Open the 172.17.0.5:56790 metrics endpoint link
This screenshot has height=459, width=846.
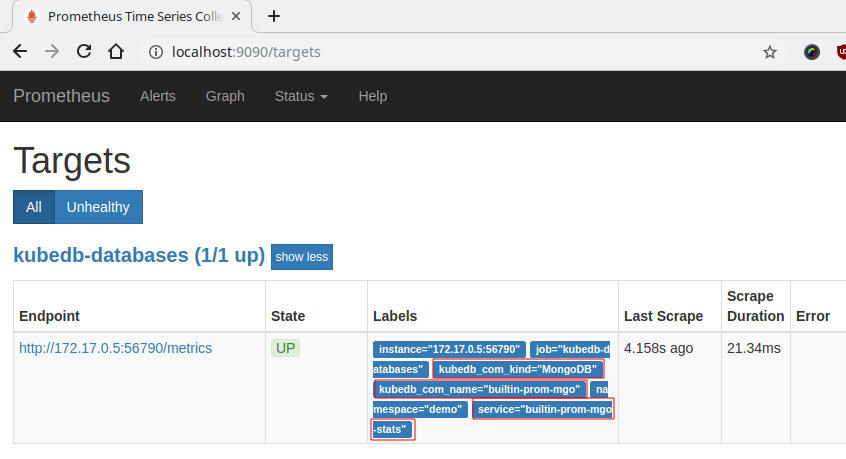115,348
